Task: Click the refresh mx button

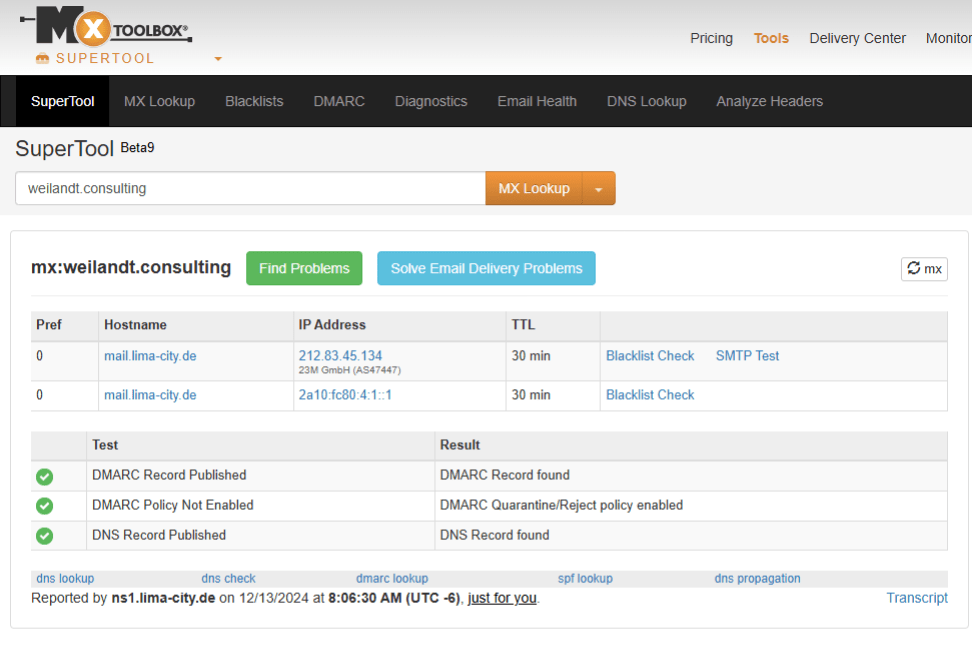Action: 924,268
